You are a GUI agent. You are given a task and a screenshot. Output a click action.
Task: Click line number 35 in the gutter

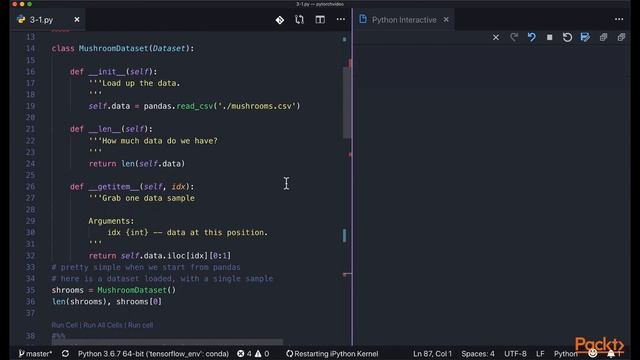click(31, 290)
